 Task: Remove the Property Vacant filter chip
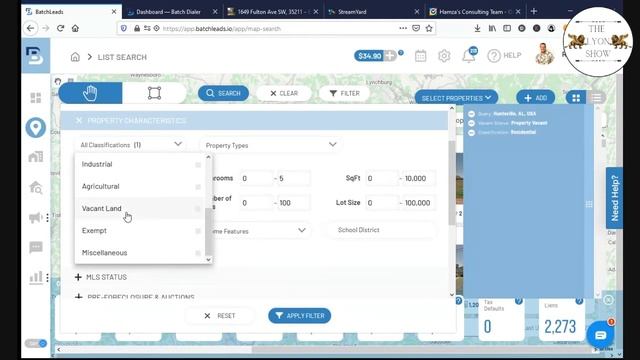(x=471, y=123)
